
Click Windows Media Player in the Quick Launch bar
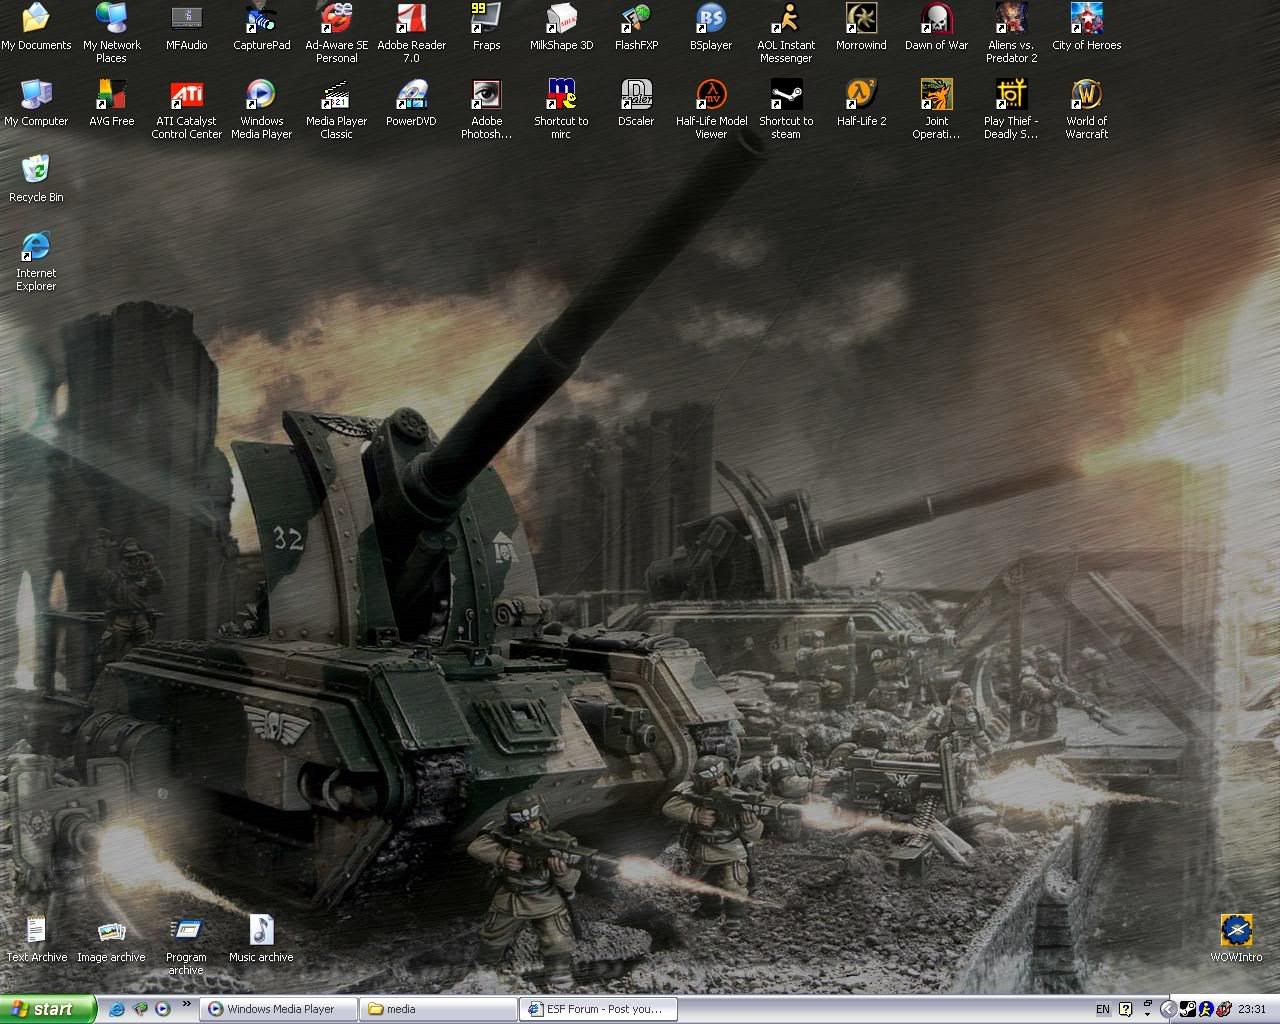pos(162,1009)
